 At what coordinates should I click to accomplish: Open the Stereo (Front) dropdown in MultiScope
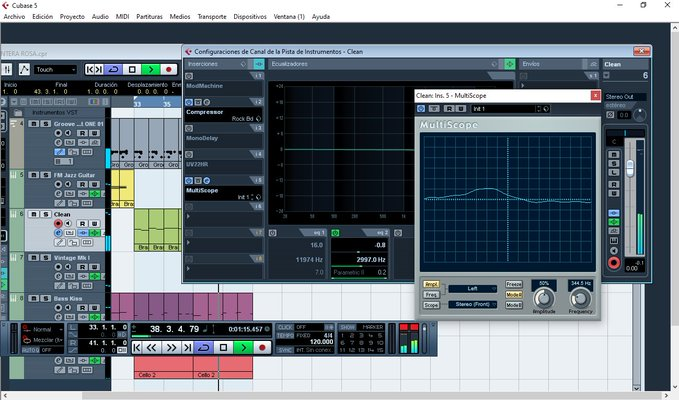[x=473, y=304]
